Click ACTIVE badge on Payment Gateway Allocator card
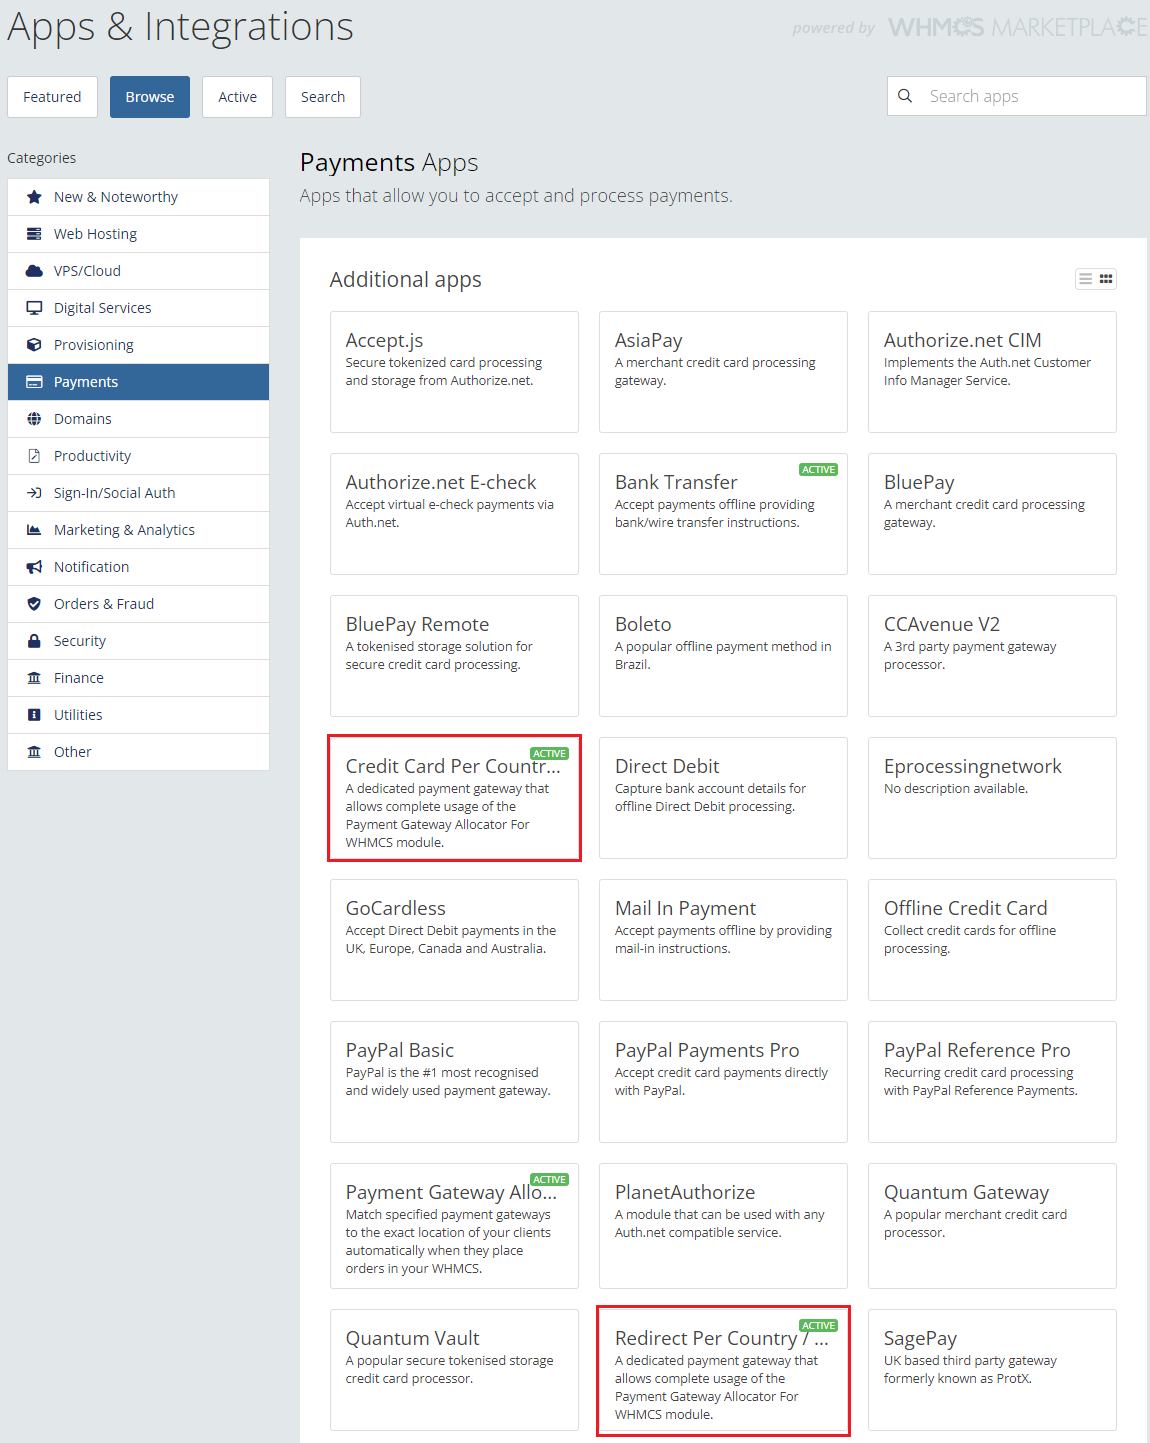This screenshot has width=1150, height=1443. coord(549,1180)
